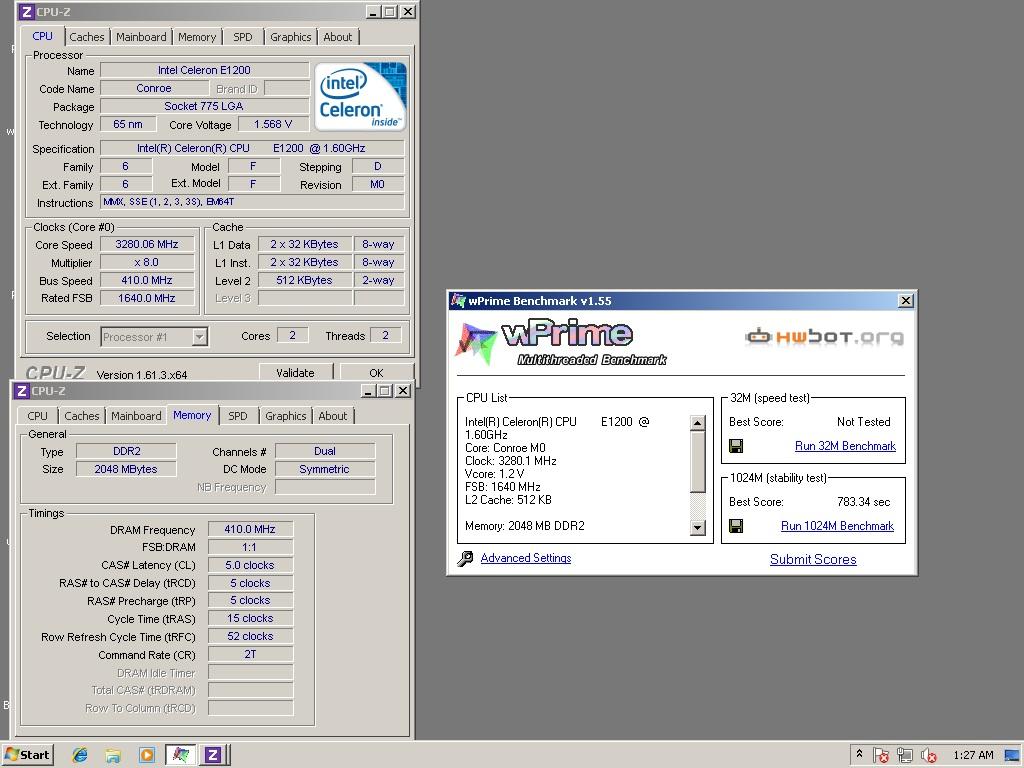The width and height of the screenshot is (1024, 768).
Task: Select Caches tab in lower CPU-Z window
Action: [x=82, y=416]
